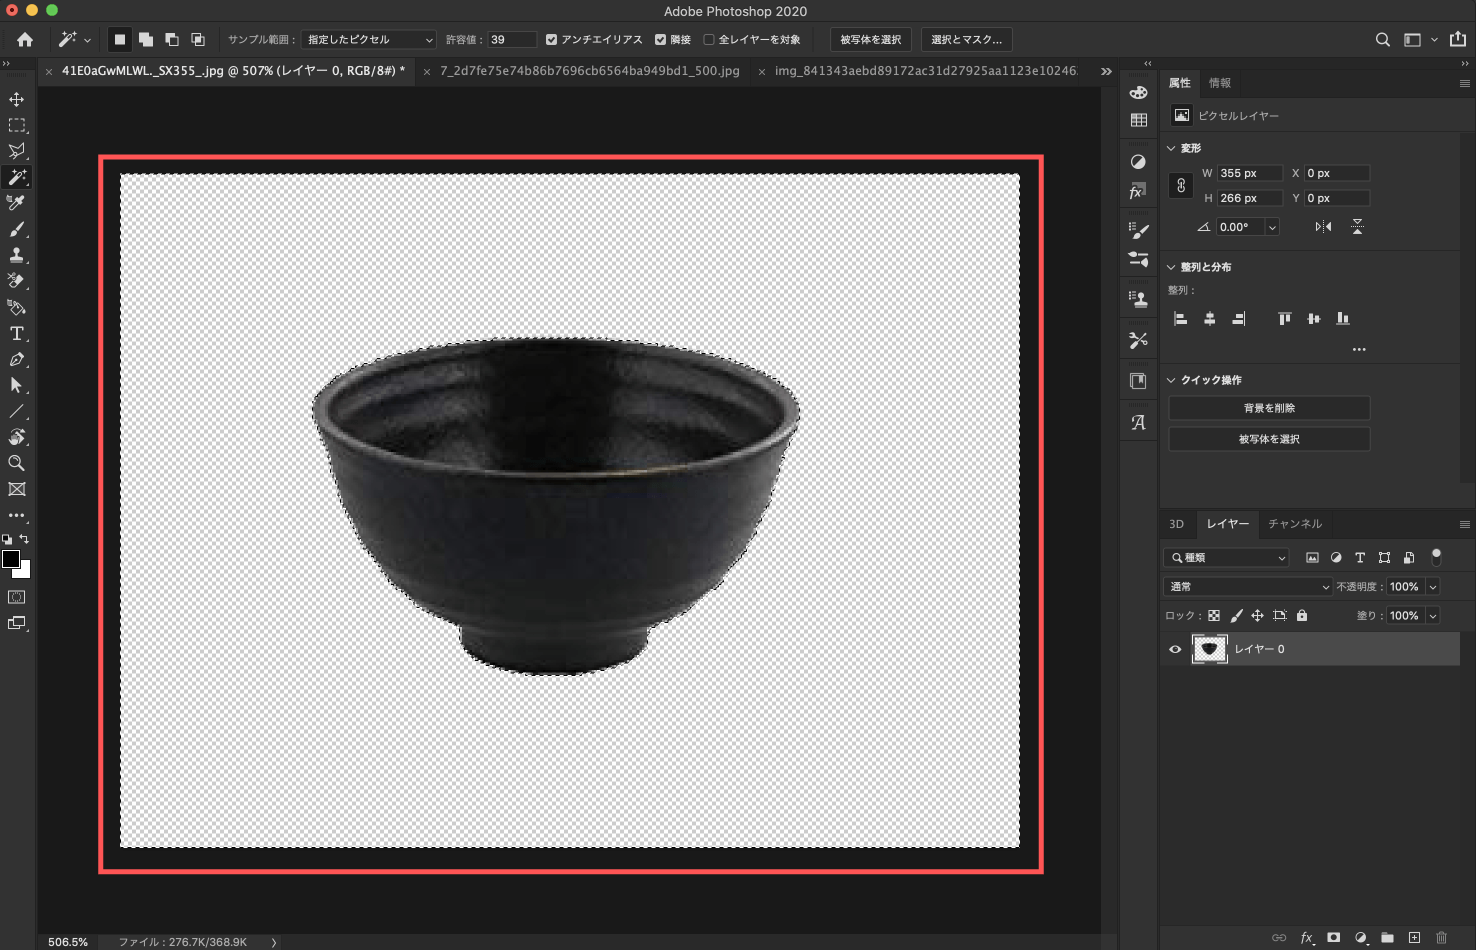Select the Rectangular Marquee tool
This screenshot has height=950, width=1476.
17,125
